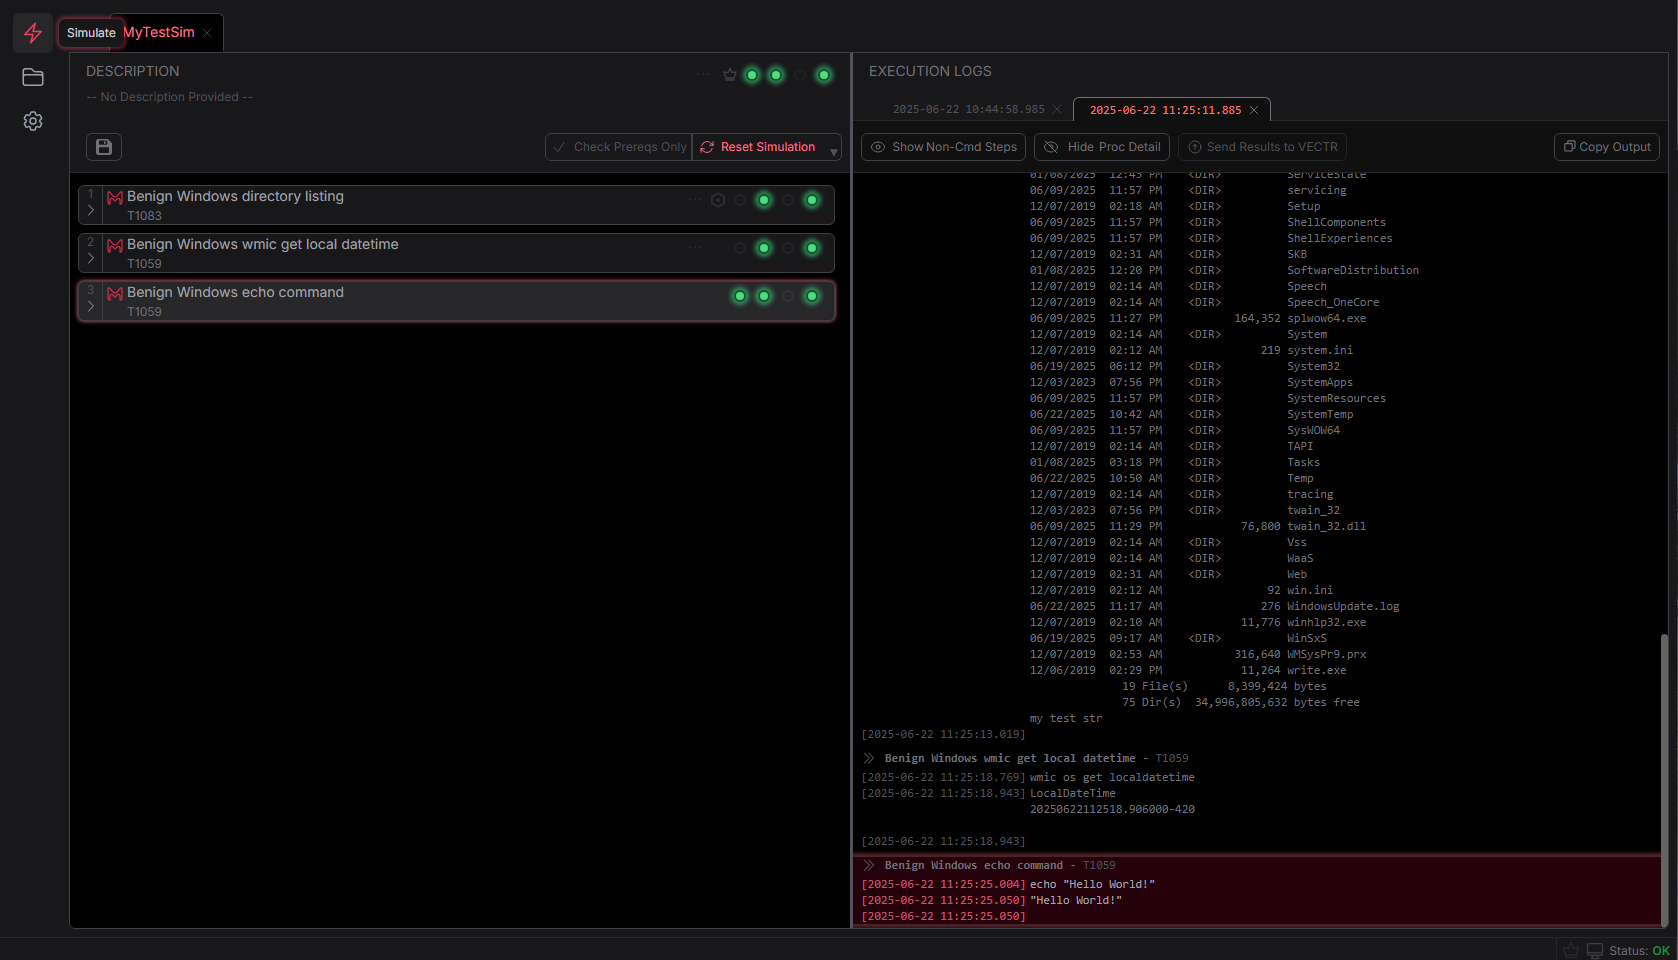Select the Simulate tab
Screen dimensions: 1678x960
click(90, 32)
